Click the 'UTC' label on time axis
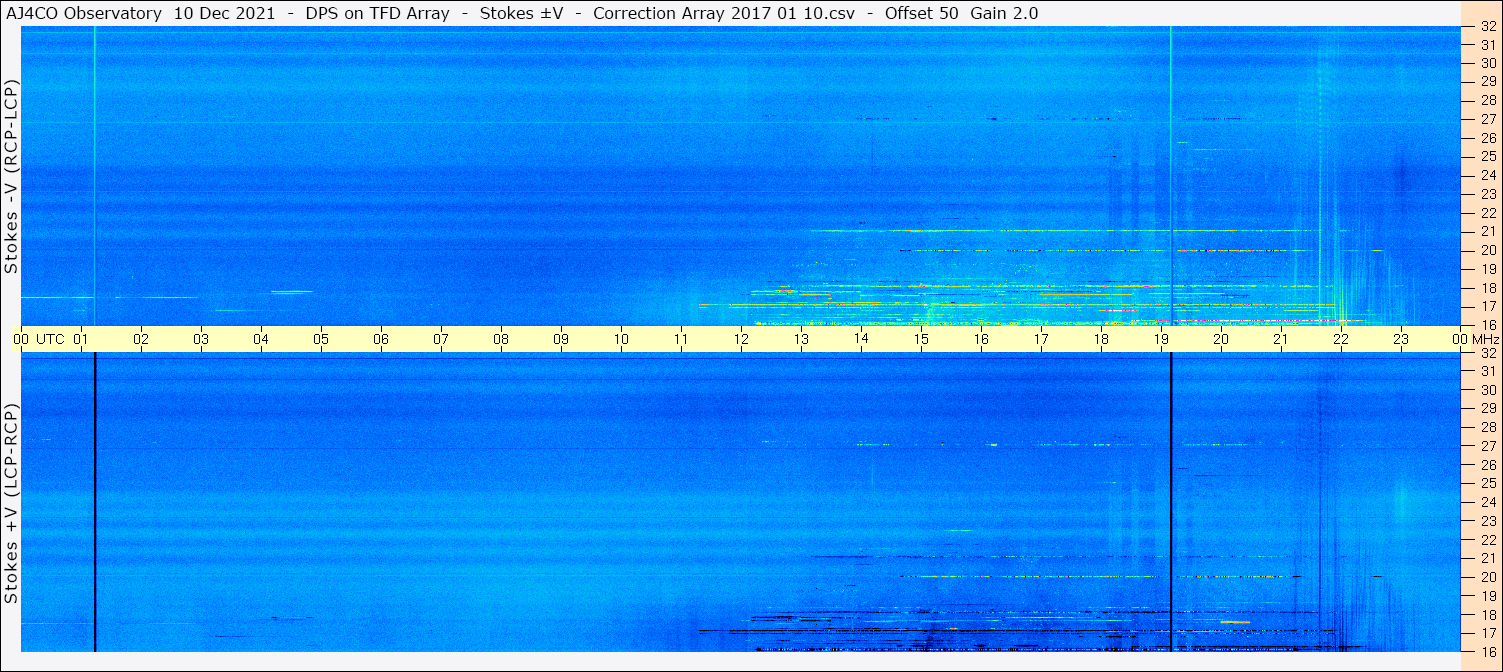Image resolution: width=1503 pixels, height=672 pixels. pyautogui.click(x=51, y=340)
